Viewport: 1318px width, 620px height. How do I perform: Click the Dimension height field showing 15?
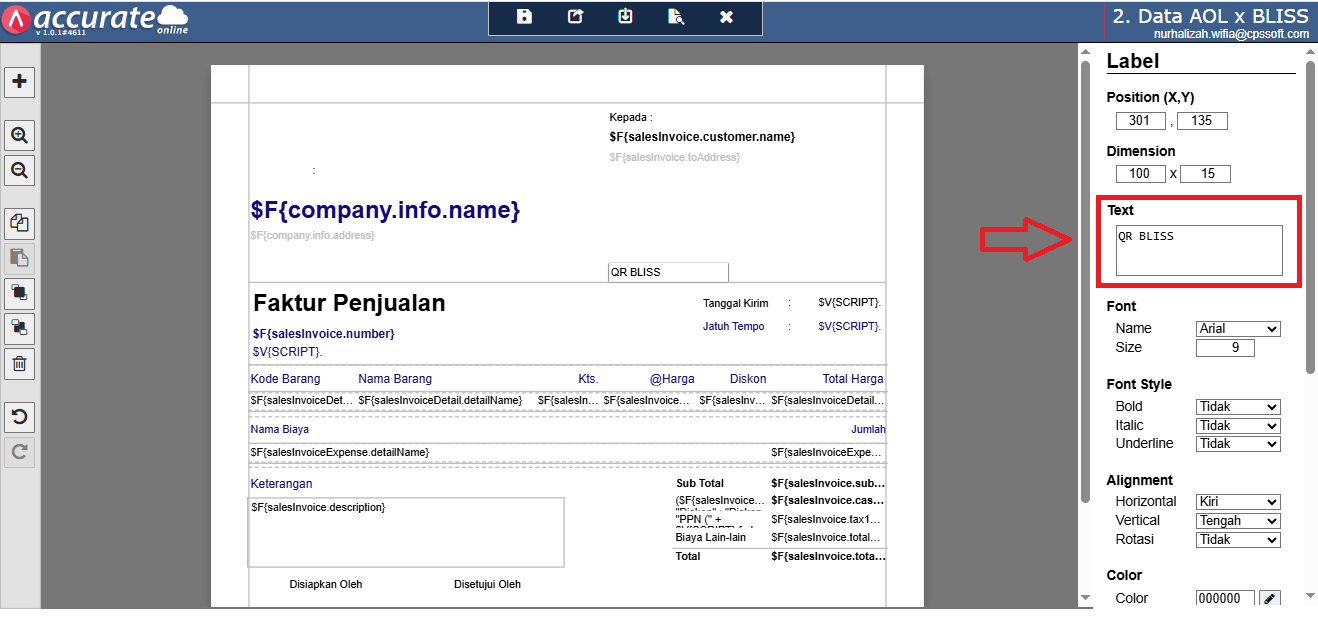1205,174
